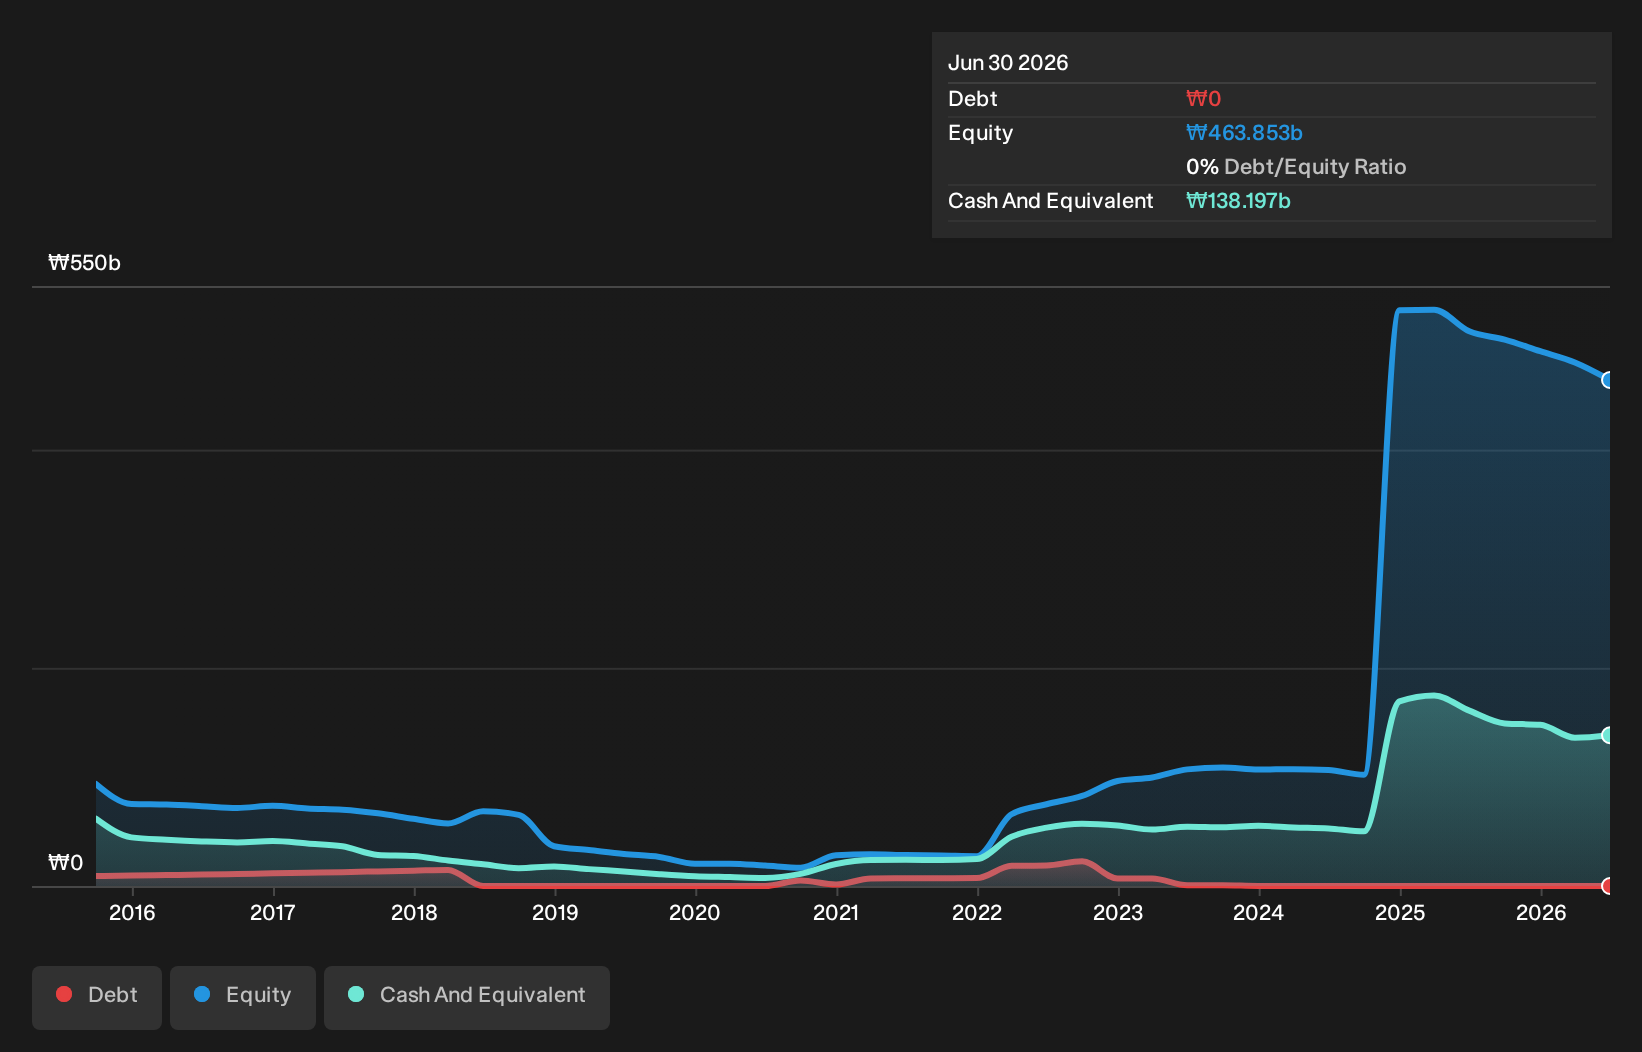This screenshot has height=1052, width=1642.
Task: Click the 2024 x-axis label
Action: tap(1258, 912)
